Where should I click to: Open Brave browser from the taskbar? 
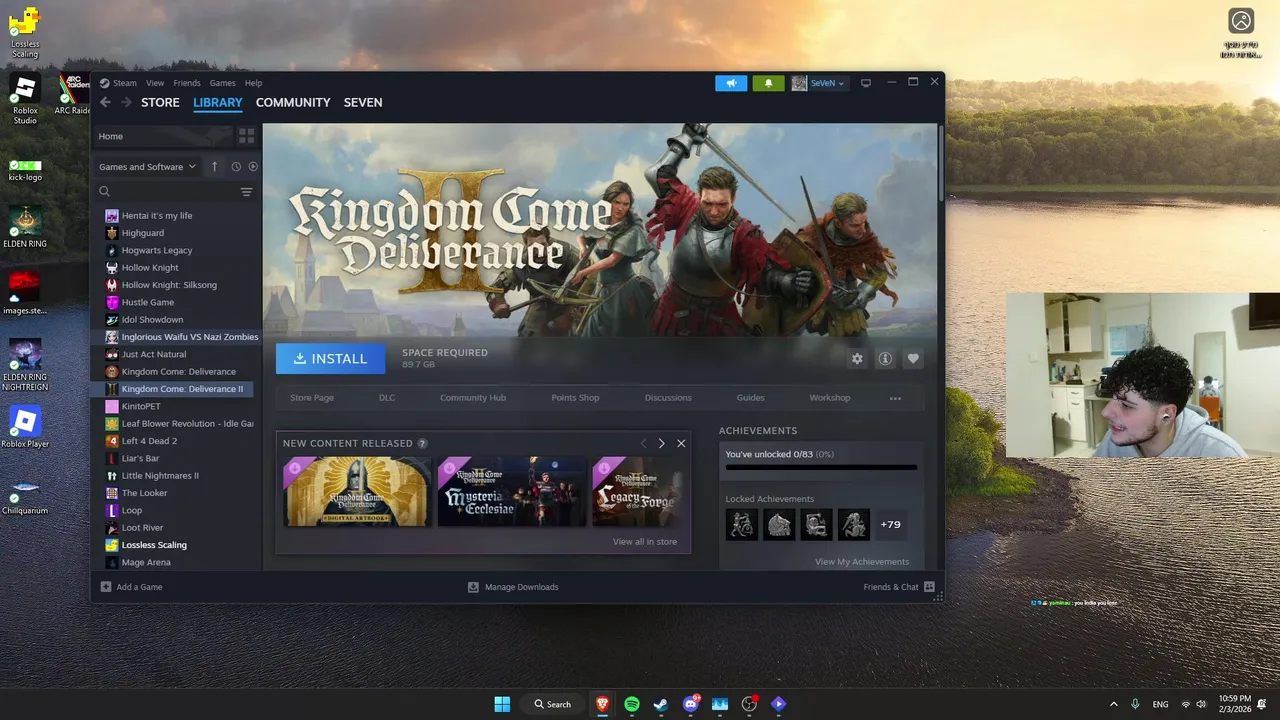602,704
